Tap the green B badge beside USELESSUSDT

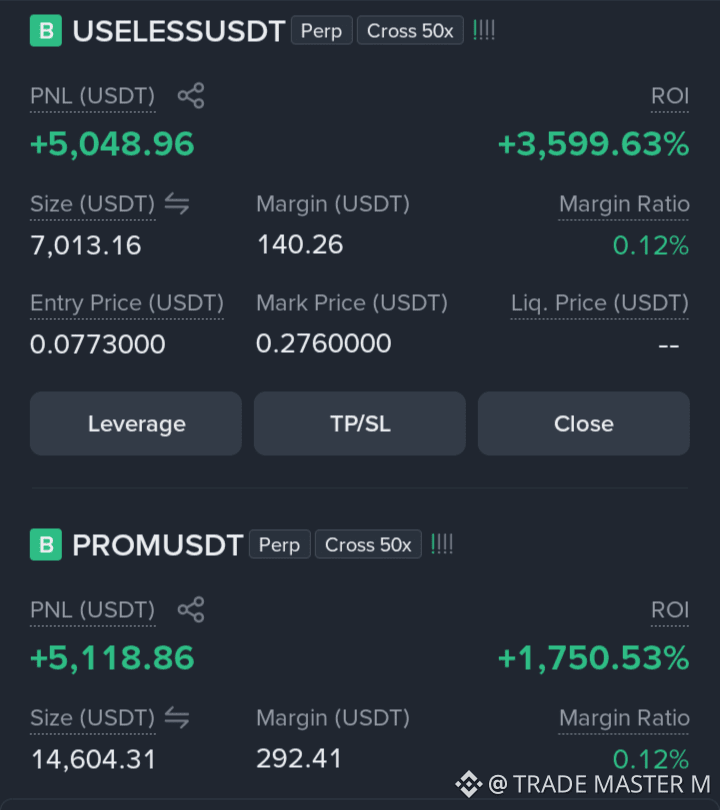click(46, 31)
